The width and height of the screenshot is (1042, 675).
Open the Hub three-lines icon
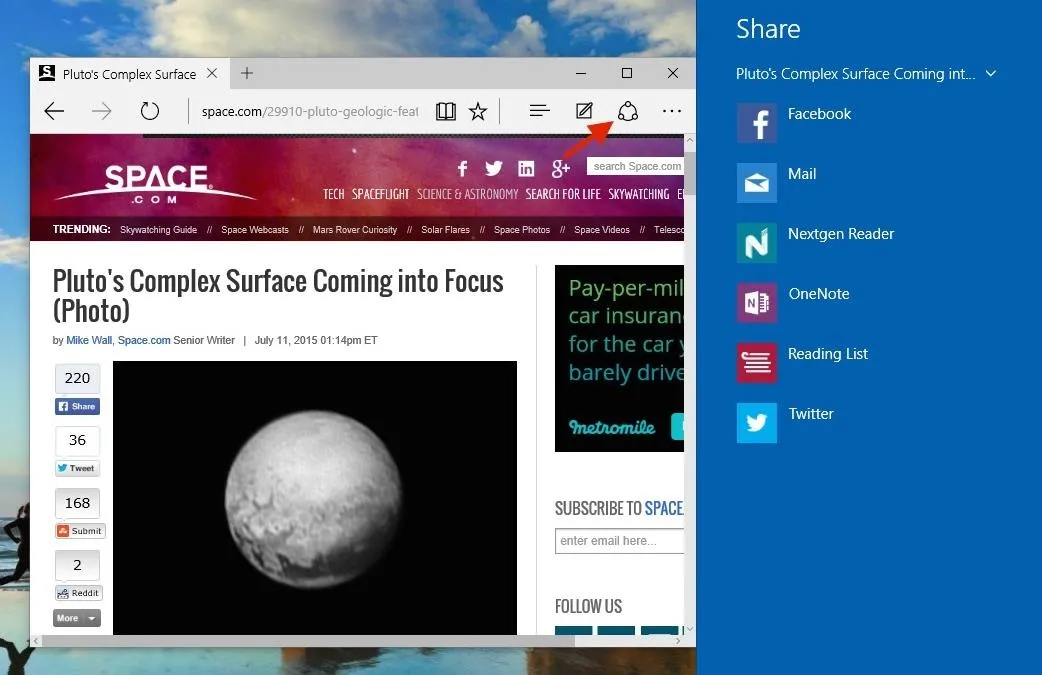540,110
